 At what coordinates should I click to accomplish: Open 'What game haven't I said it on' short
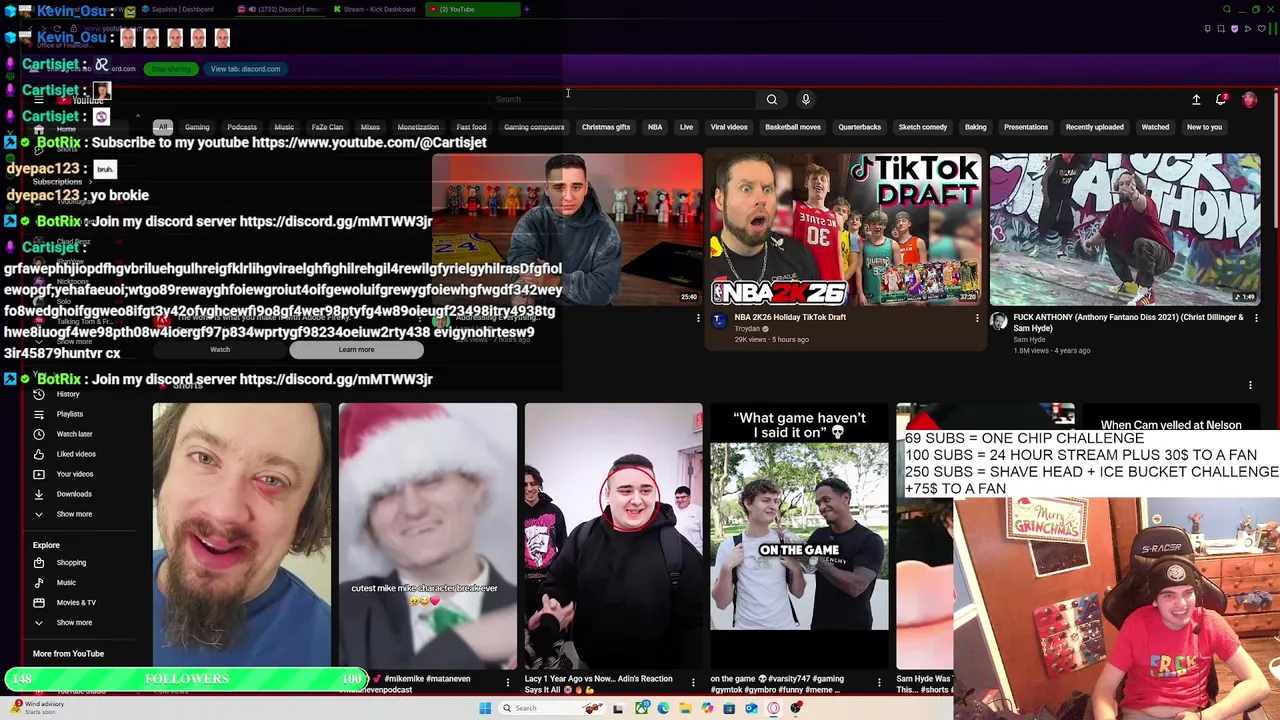[x=799, y=536]
